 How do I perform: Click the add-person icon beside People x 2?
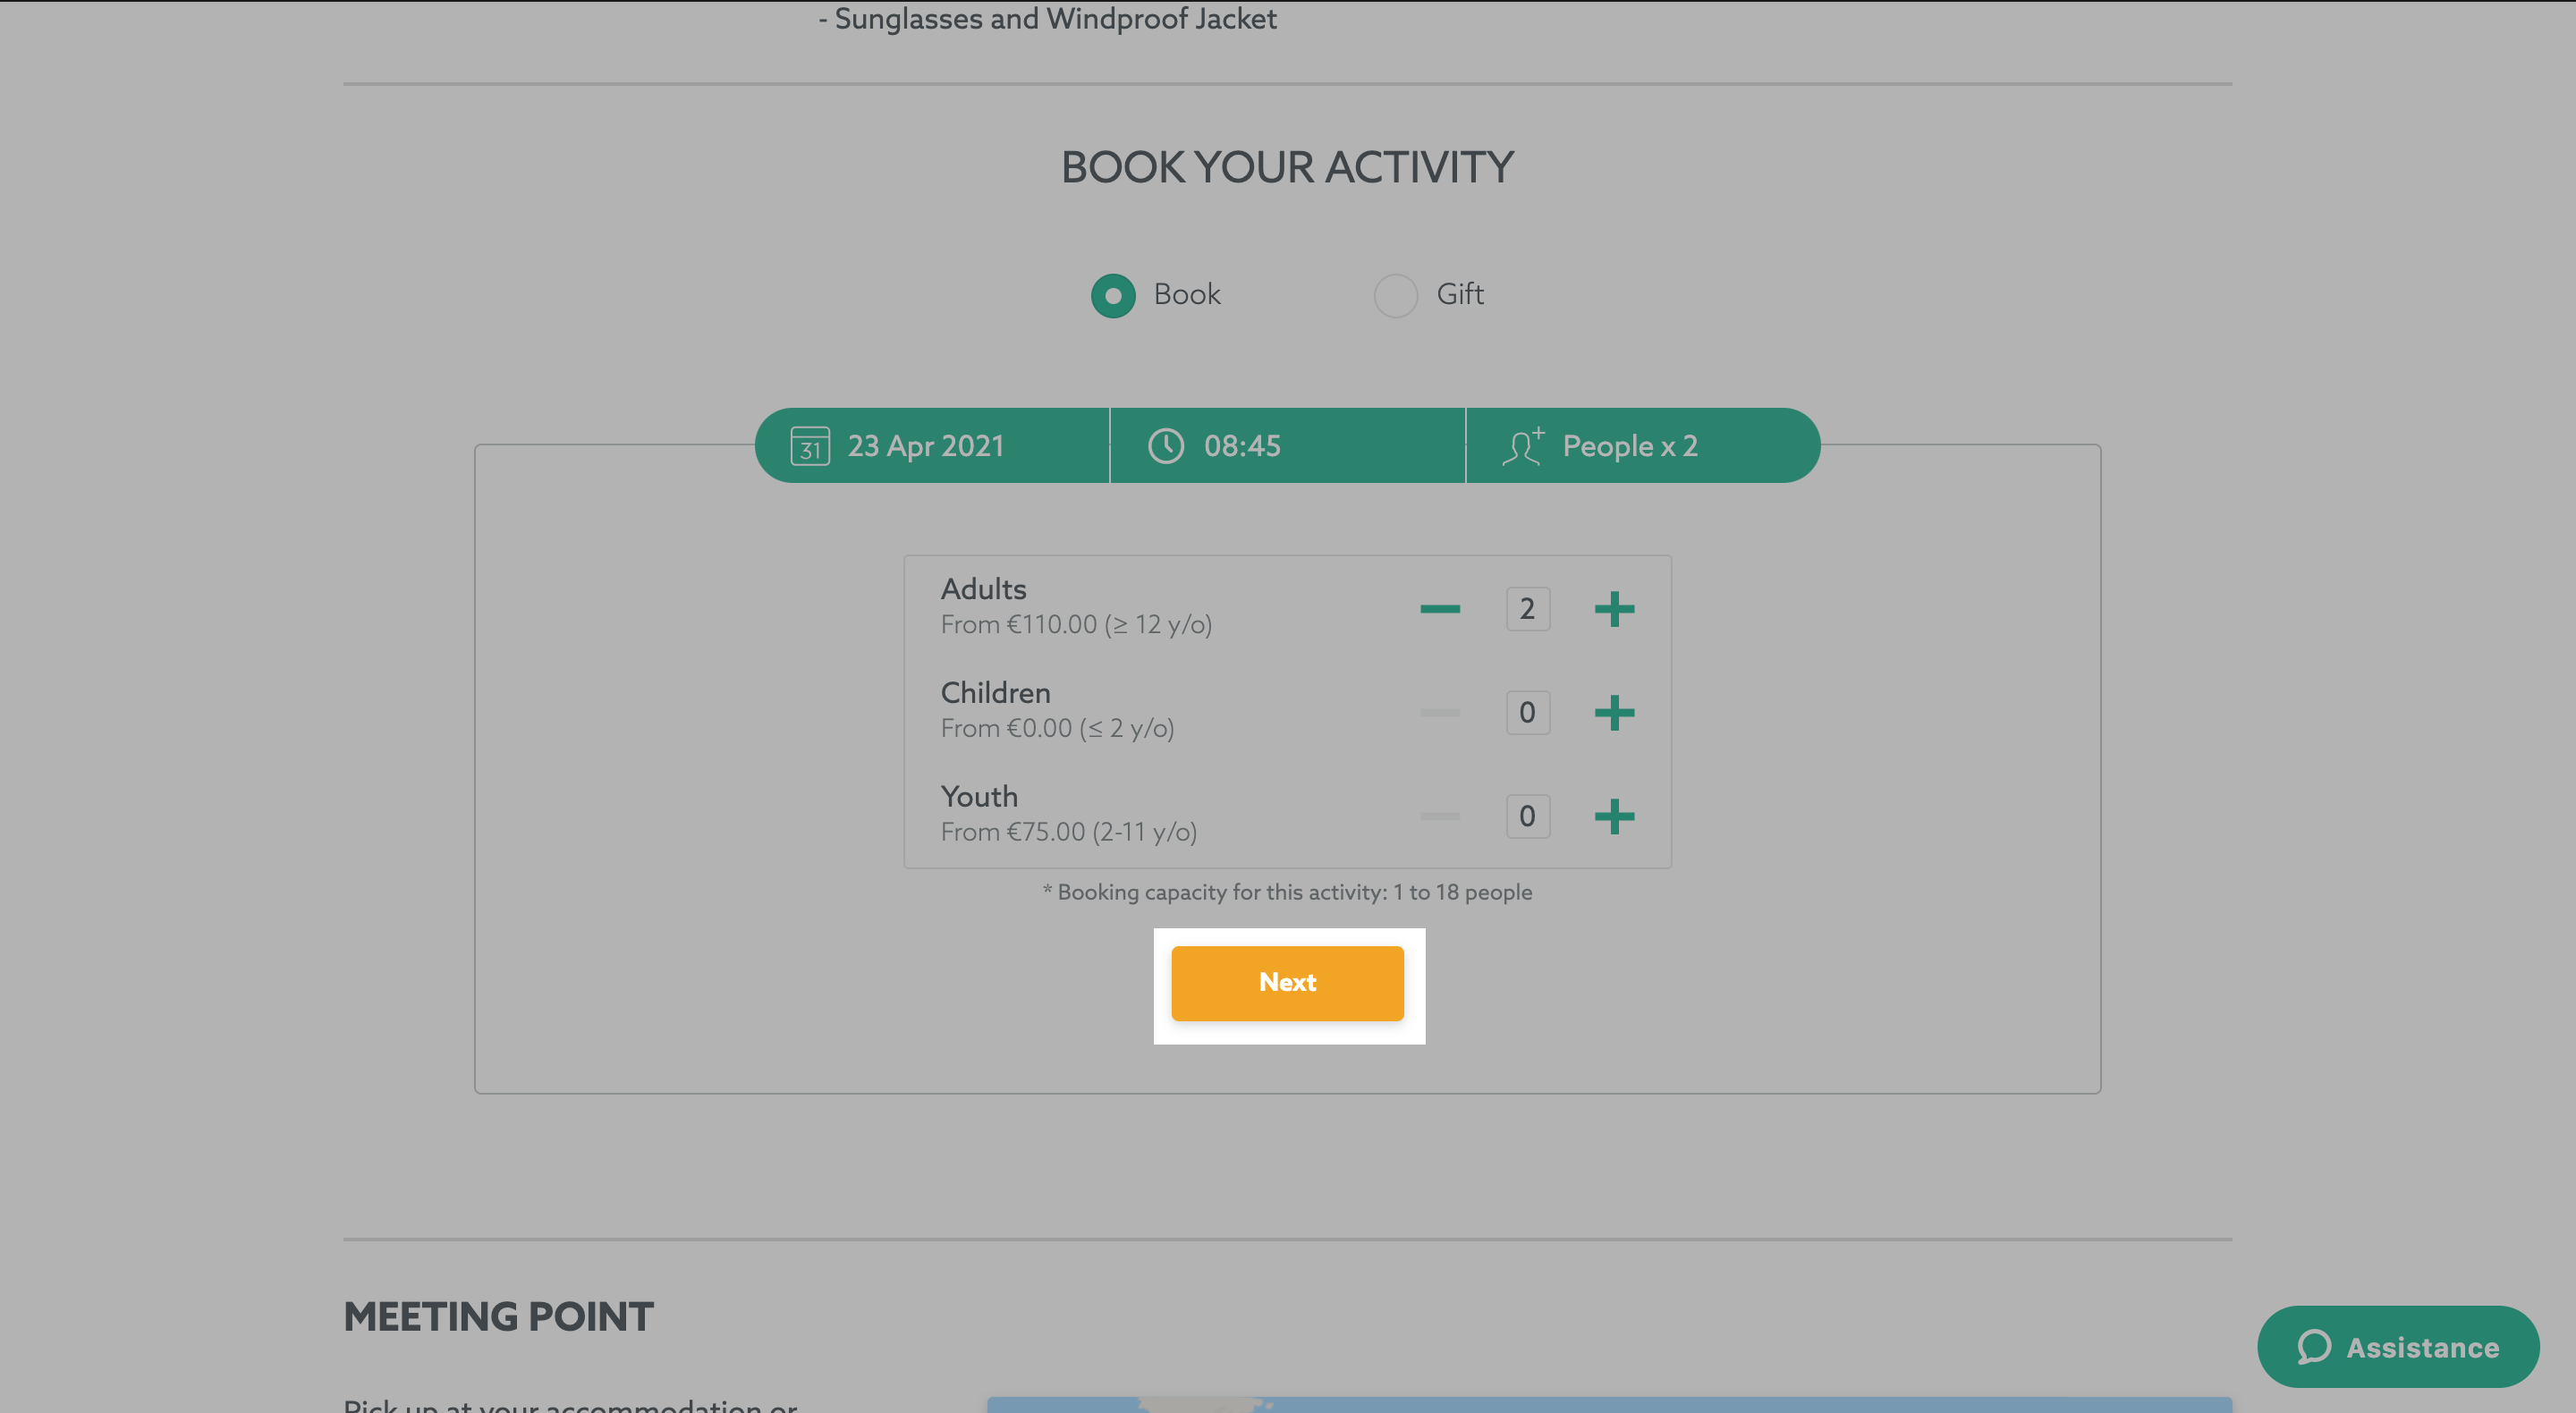click(x=1523, y=446)
